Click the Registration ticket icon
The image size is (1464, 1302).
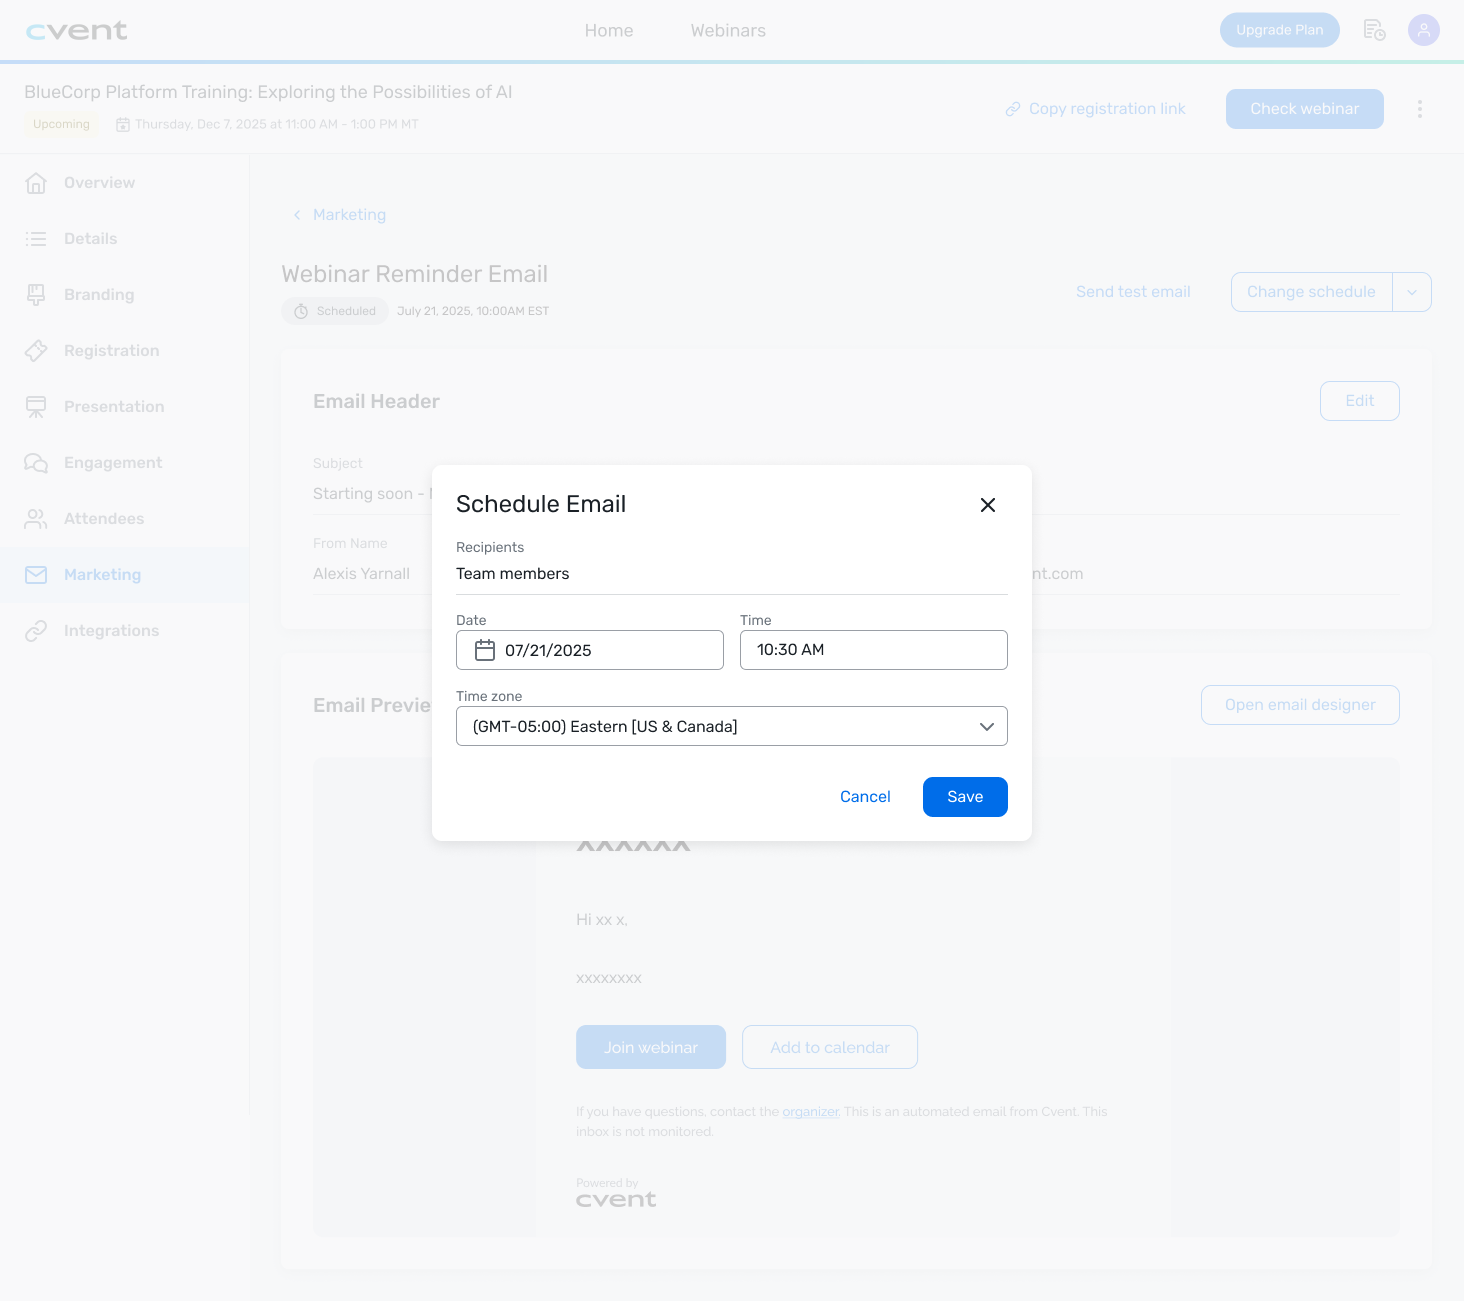[36, 351]
